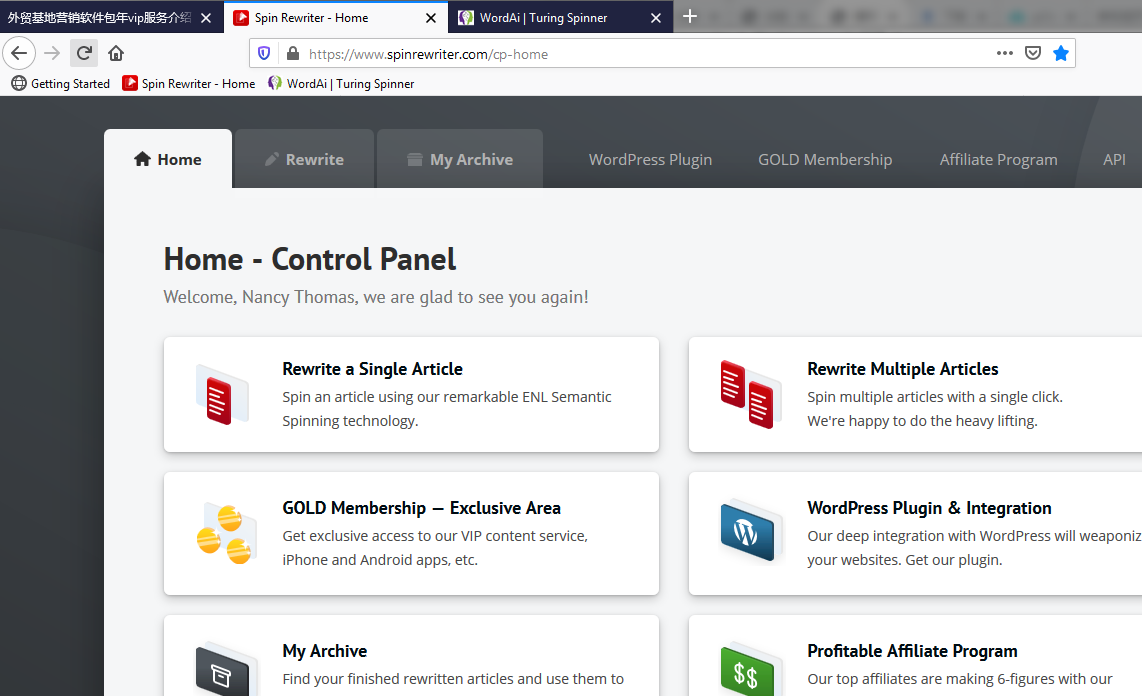This screenshot has height=696, width=1142.
Task: Open Getting Started bookmark
Action: pyautogui.click(x=60, y=84)
